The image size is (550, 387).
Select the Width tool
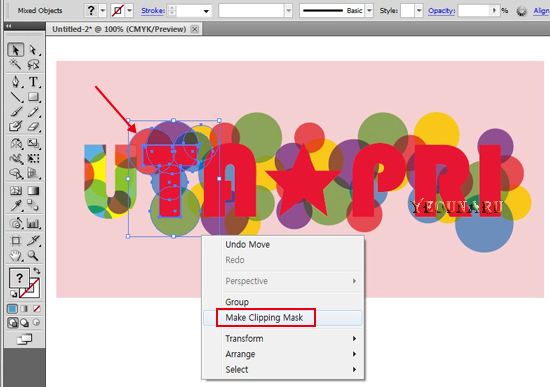point(15,159)
